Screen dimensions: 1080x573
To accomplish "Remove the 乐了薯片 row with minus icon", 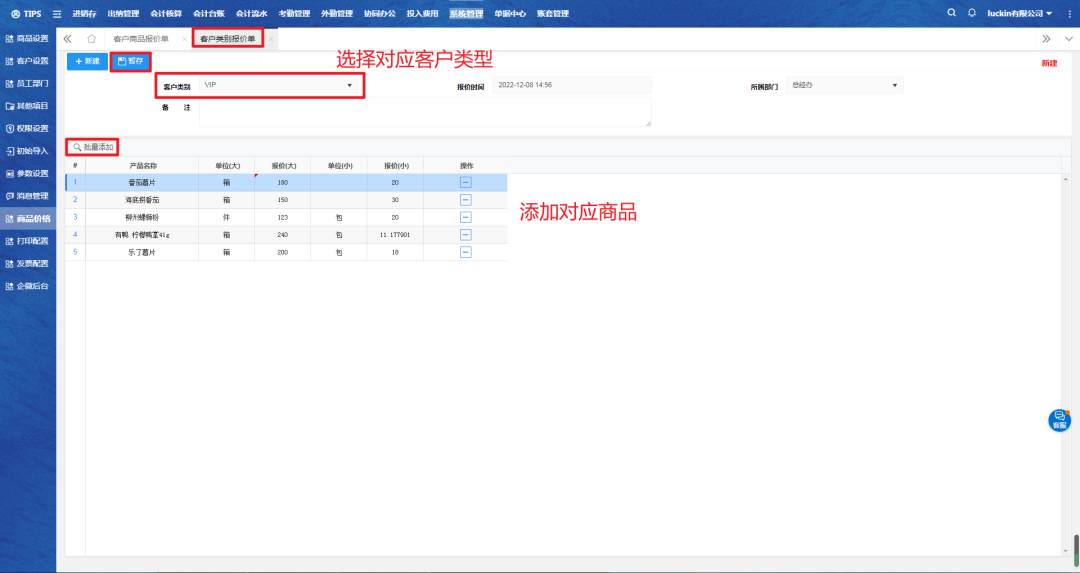I will 466,252.
